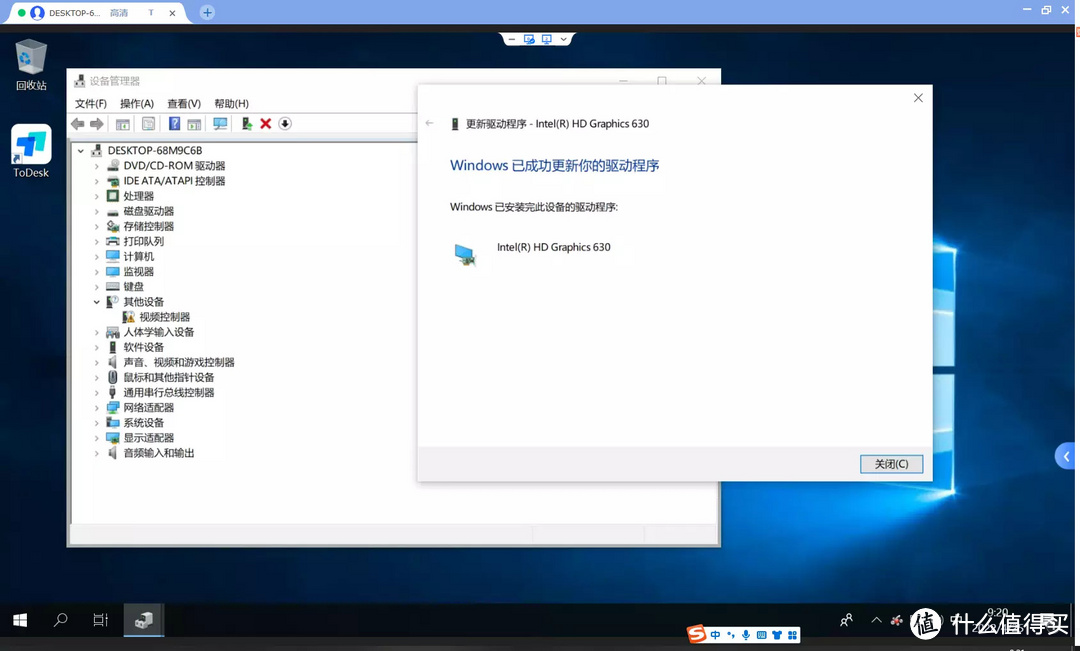This screenshot has width=1080, height=651.
Task: Expand the 磁盘驱动器 node
Action: [x=96, y=211]
